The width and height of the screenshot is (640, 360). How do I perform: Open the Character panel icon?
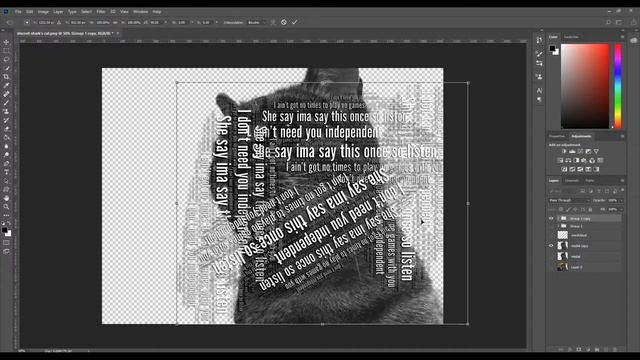539,90
